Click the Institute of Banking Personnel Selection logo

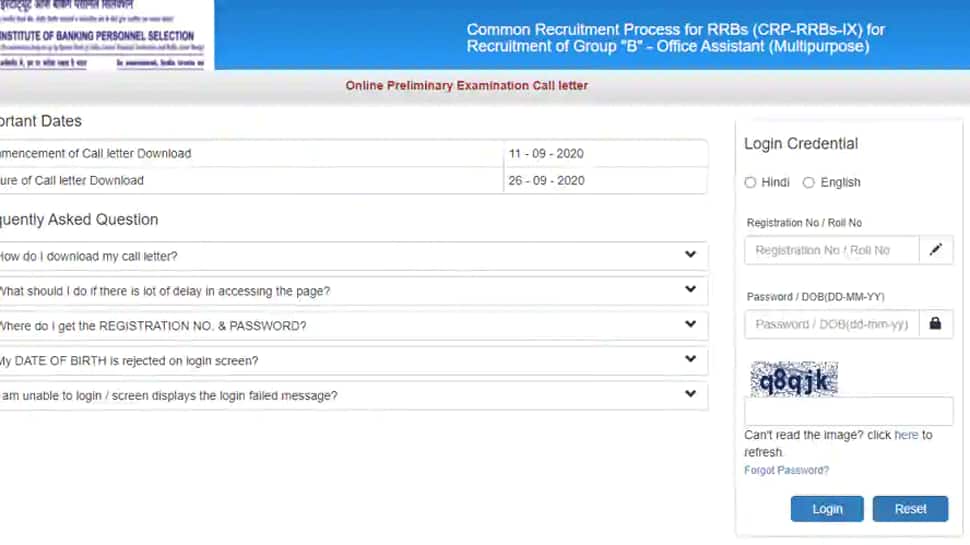tap(106, 35)
